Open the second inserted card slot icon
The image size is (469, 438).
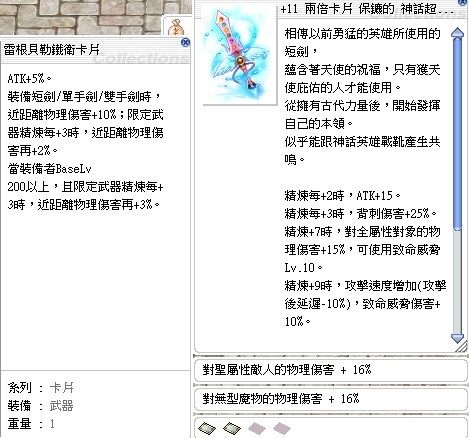[x=232, y=428]
